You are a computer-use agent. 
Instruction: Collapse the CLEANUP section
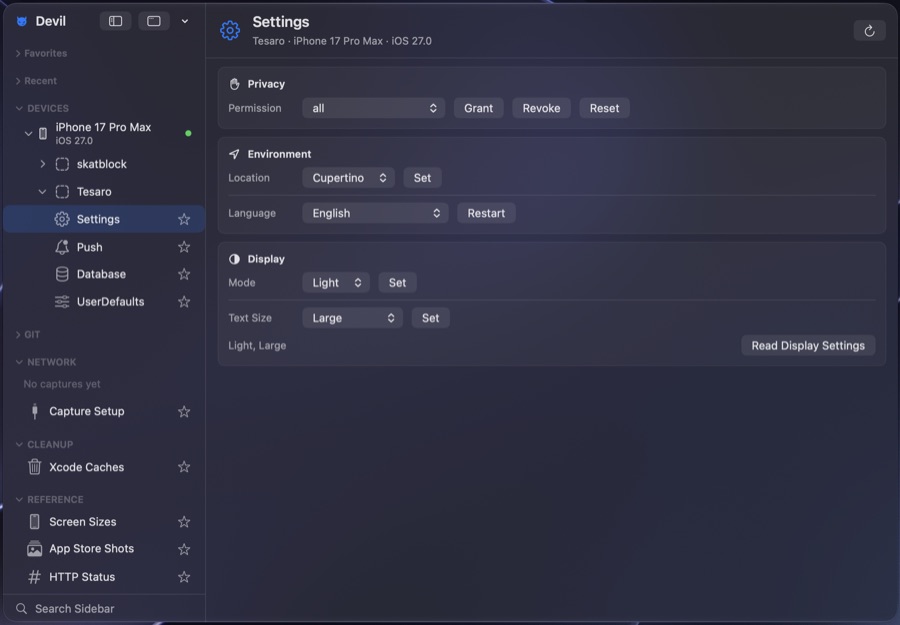coord(19,445)
